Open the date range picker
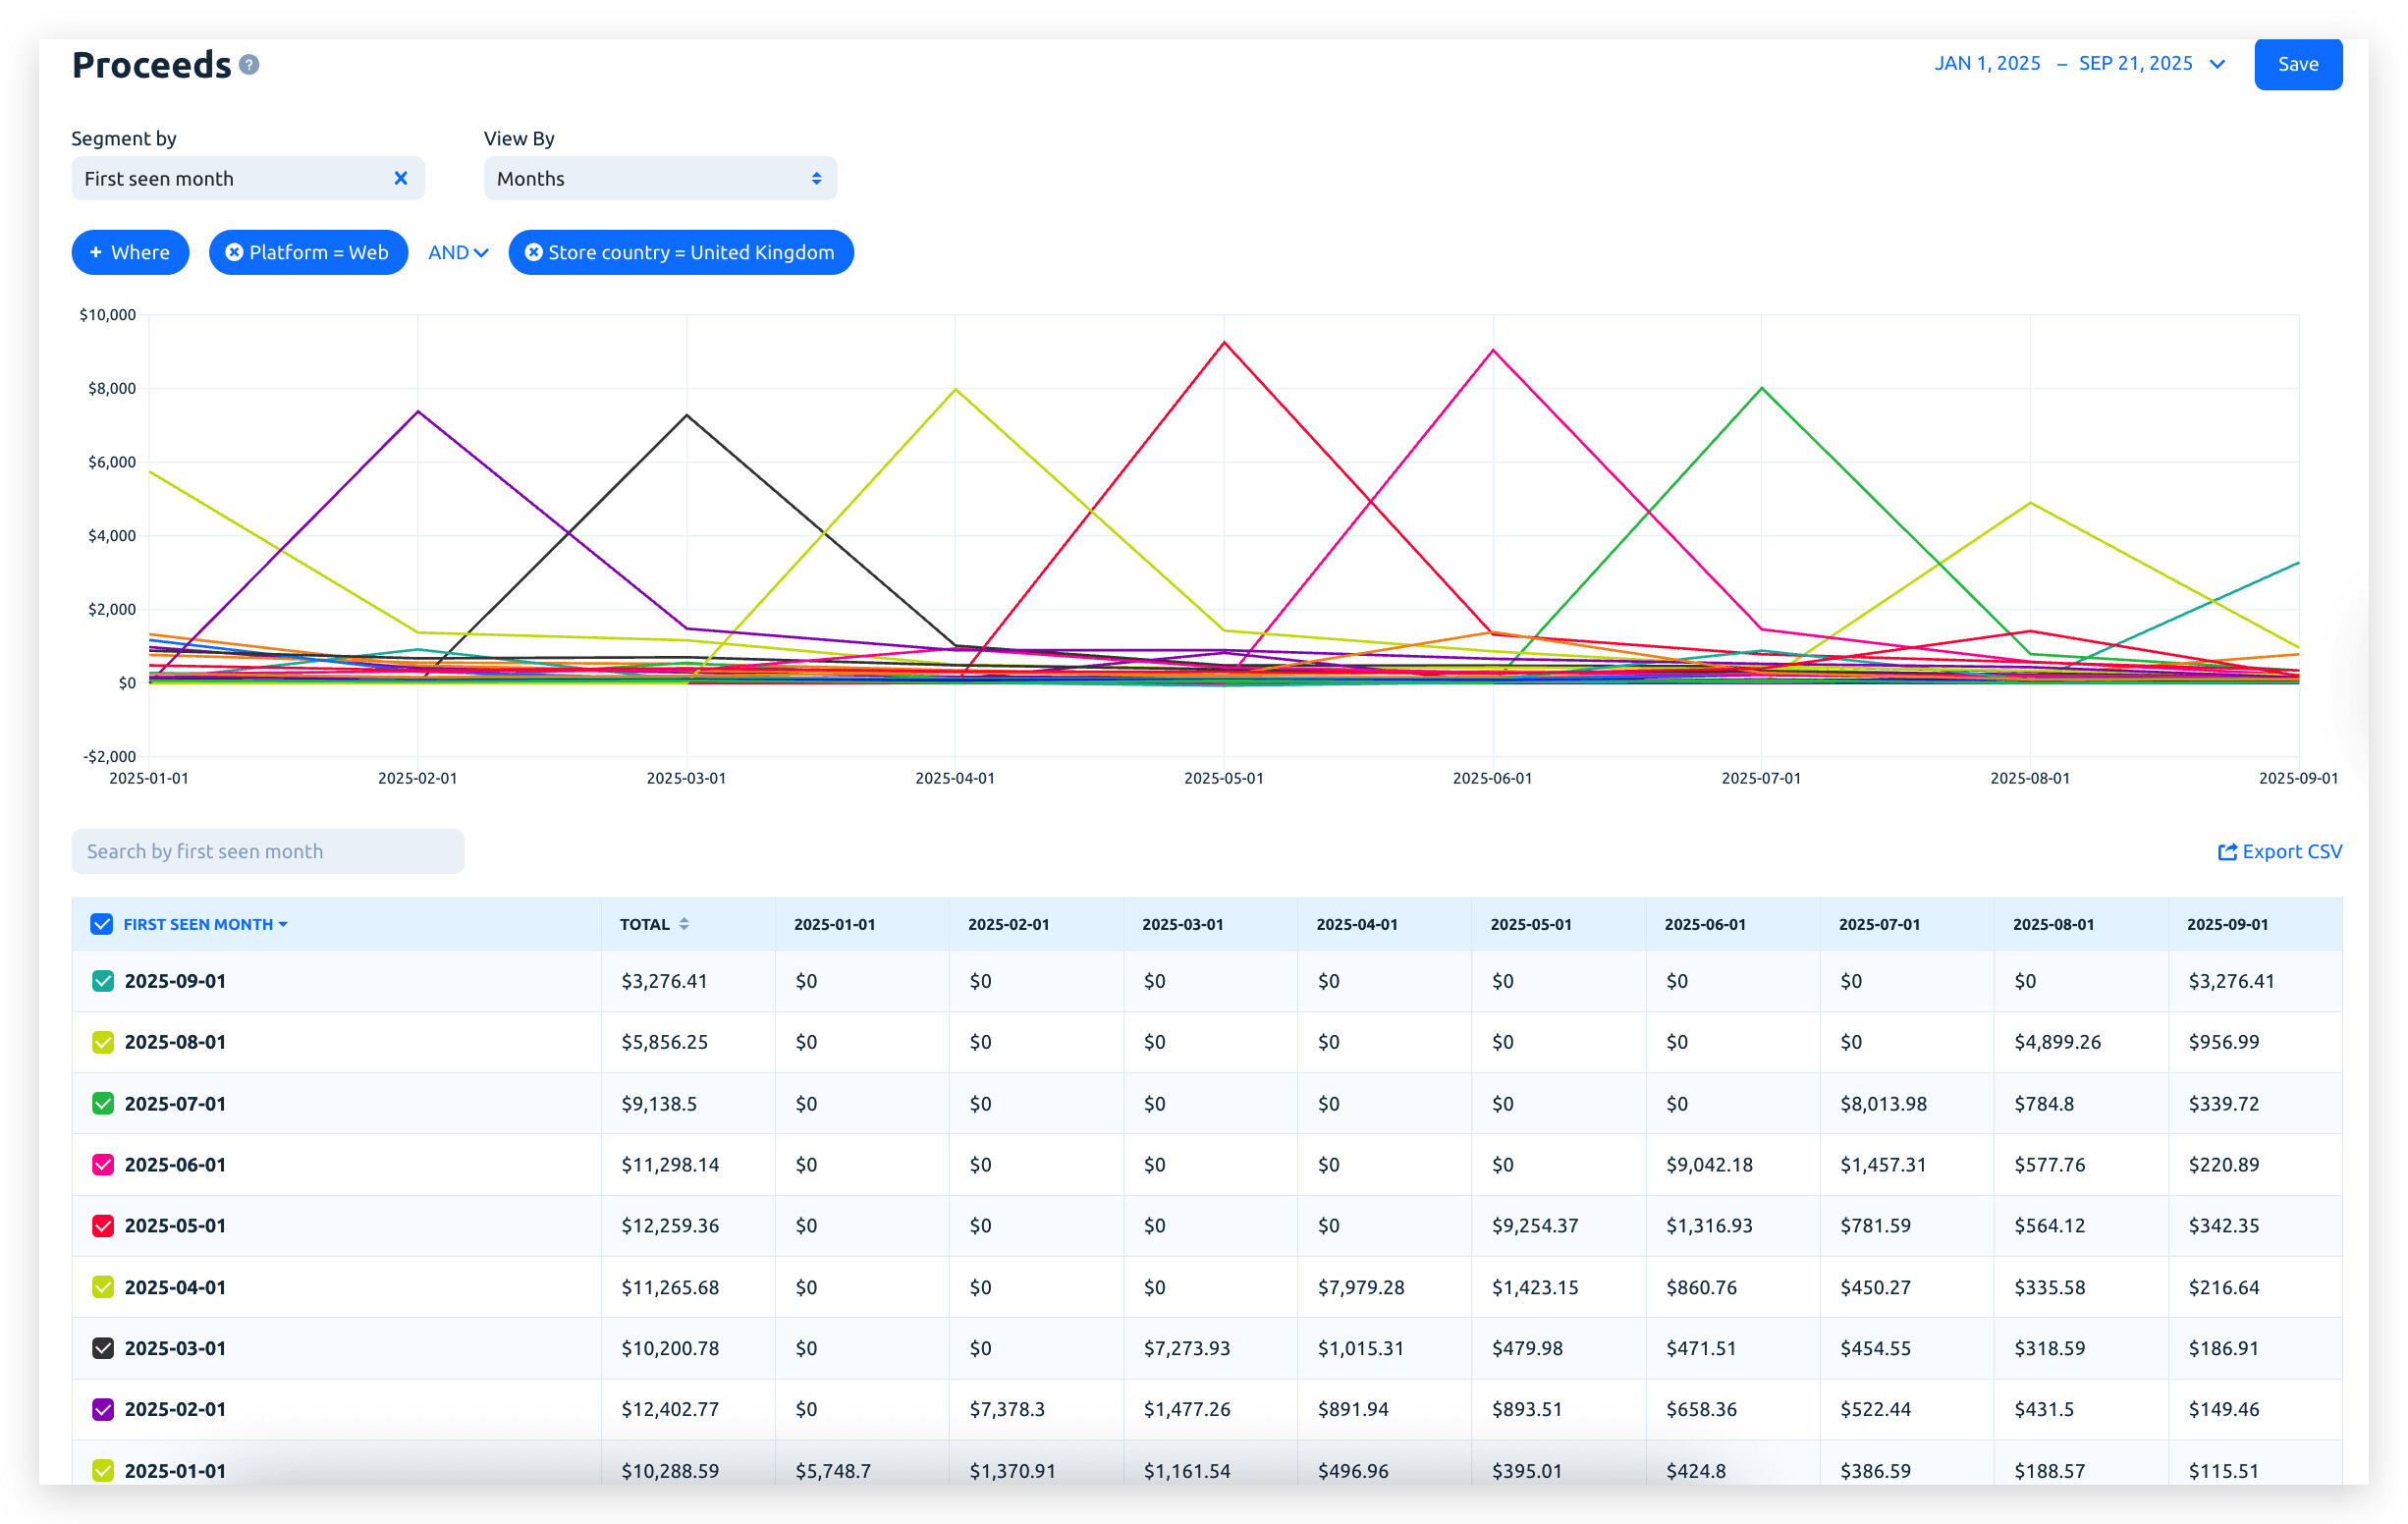Viewport: 2408px width, 1524px height. [2079, 64]
